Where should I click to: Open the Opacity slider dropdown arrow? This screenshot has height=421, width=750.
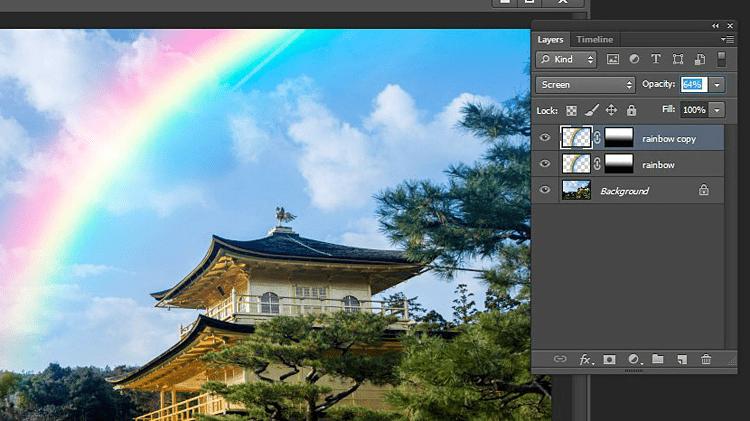tap(717, 85)
